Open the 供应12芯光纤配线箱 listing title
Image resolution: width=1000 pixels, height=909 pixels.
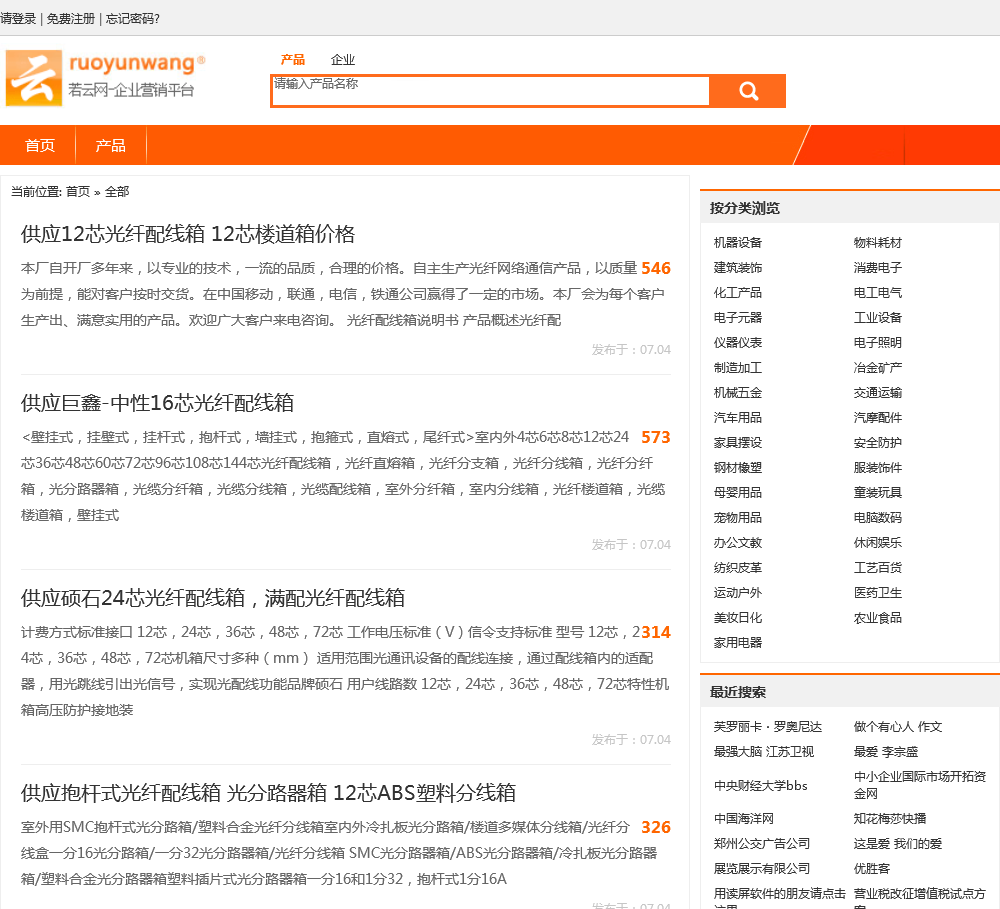pos(188,234)
